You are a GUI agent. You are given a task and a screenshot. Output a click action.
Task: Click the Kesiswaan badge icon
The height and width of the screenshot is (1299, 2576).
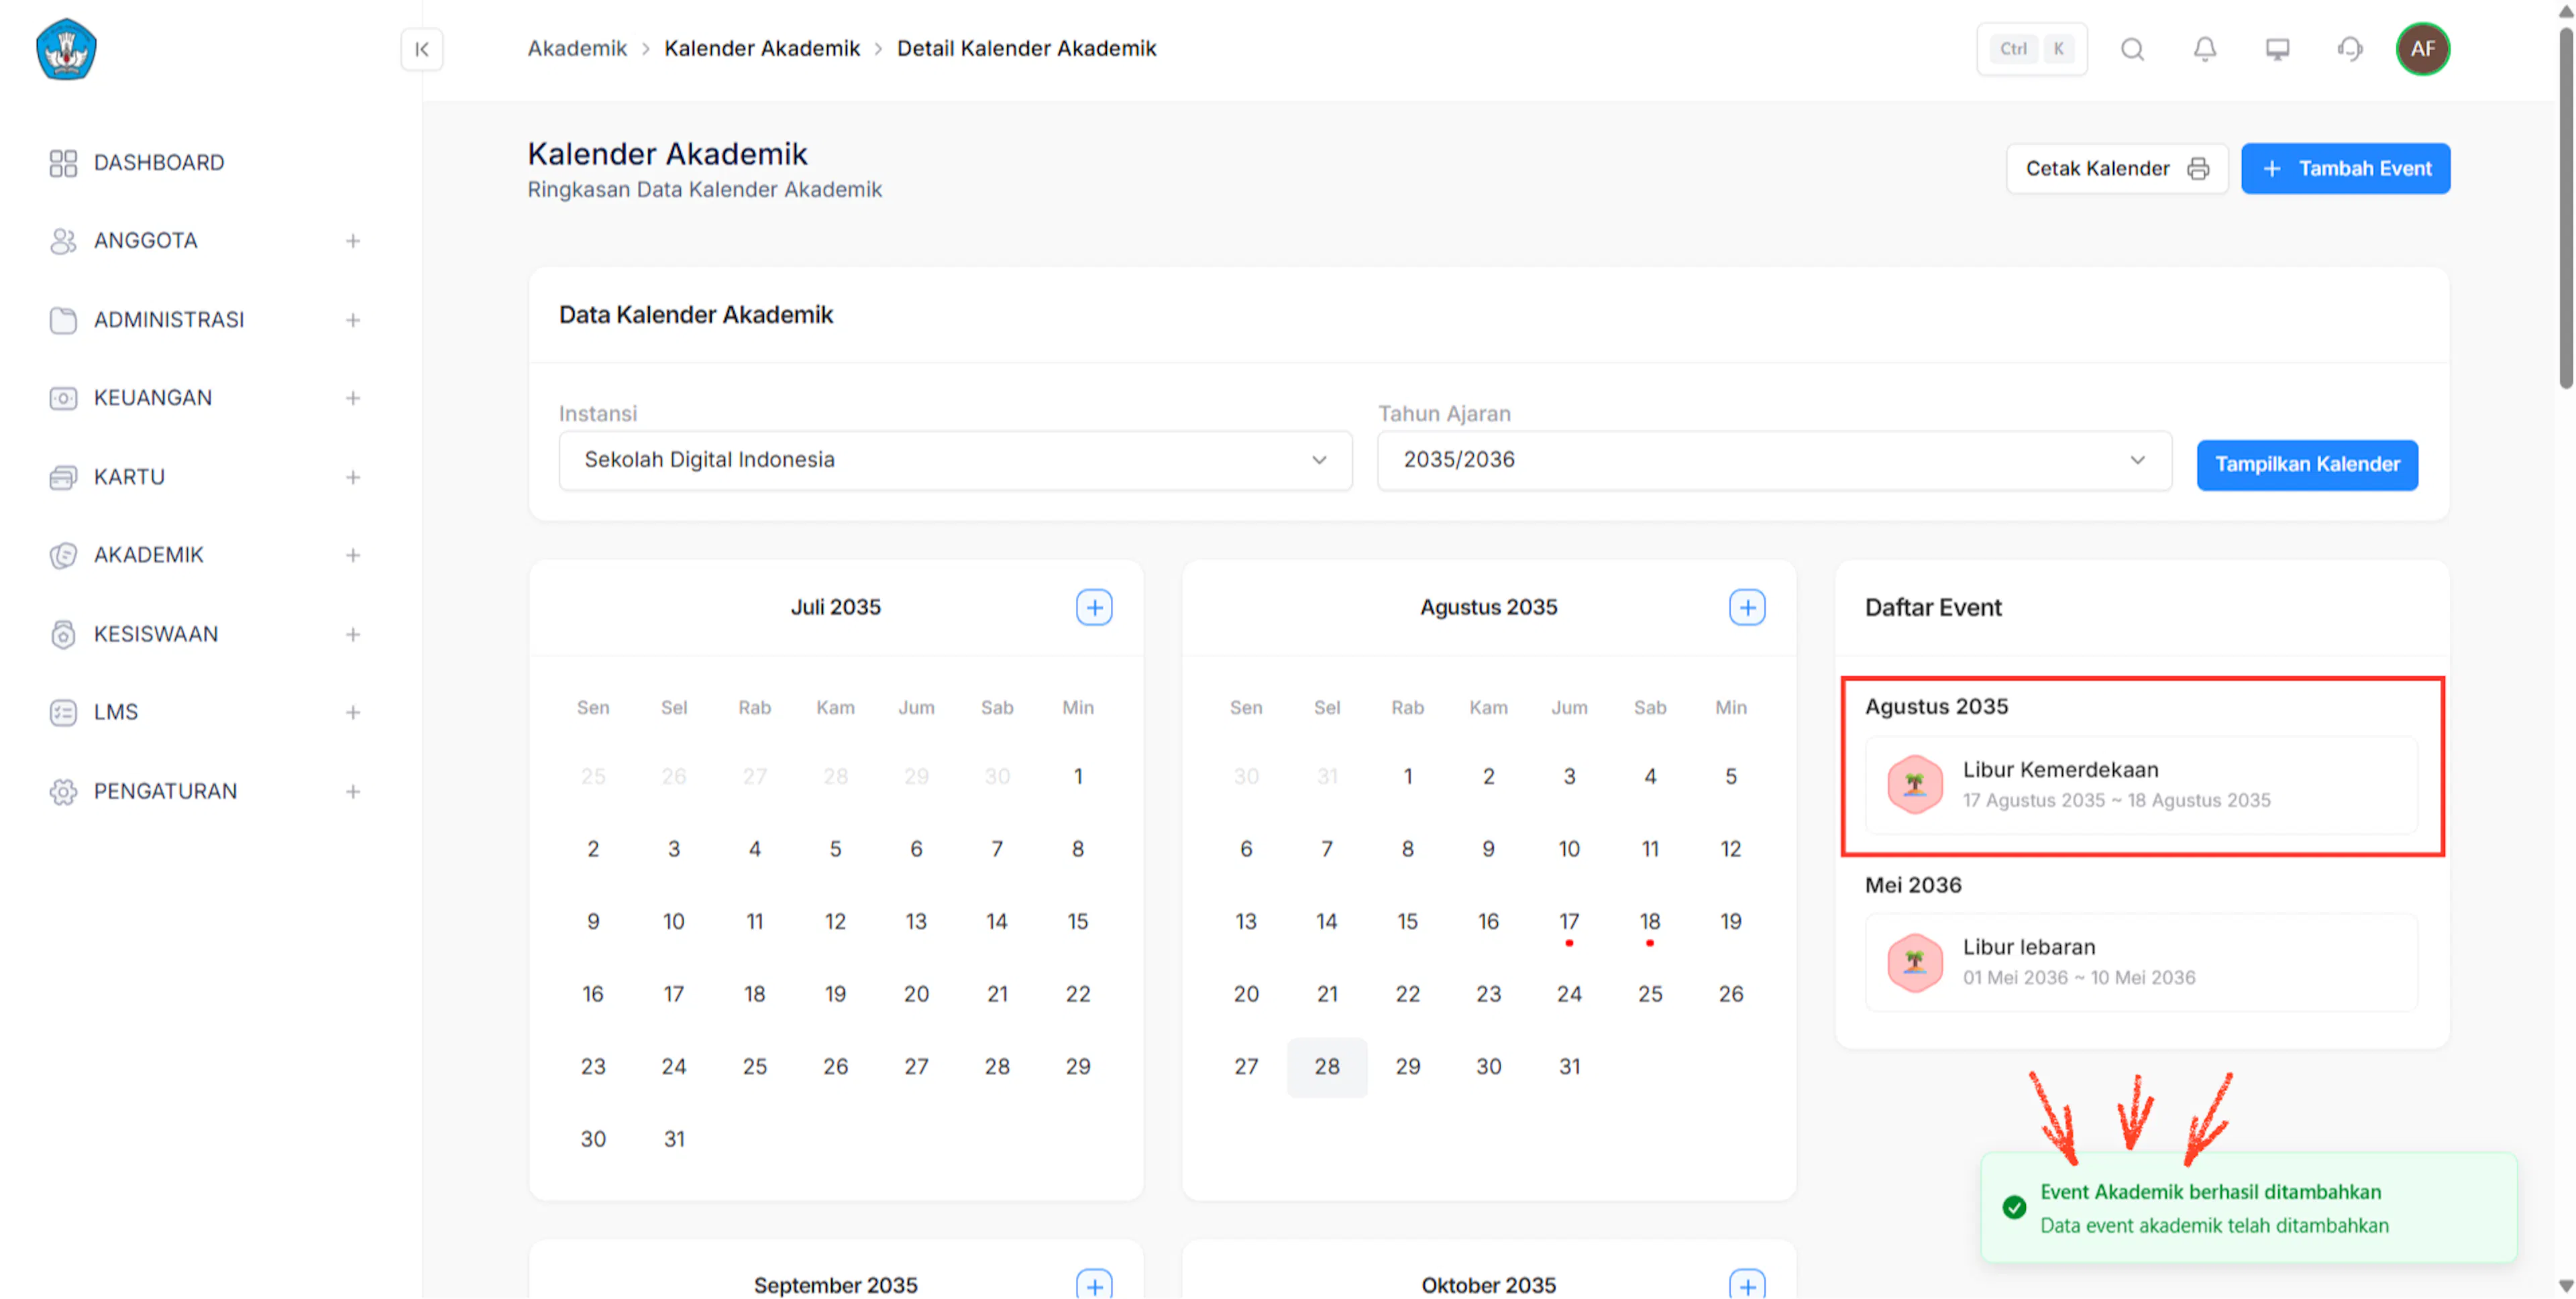tap(63, 634)
